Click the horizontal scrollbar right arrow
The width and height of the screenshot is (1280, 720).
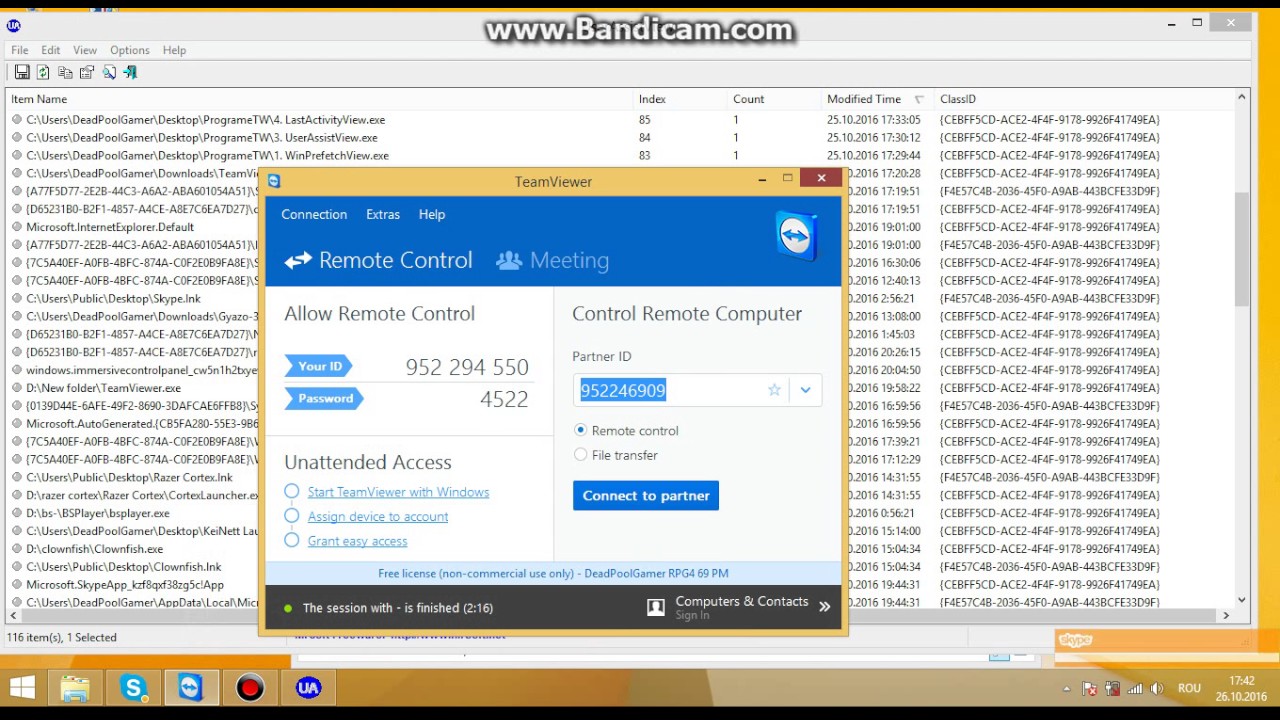(1226, 616)
